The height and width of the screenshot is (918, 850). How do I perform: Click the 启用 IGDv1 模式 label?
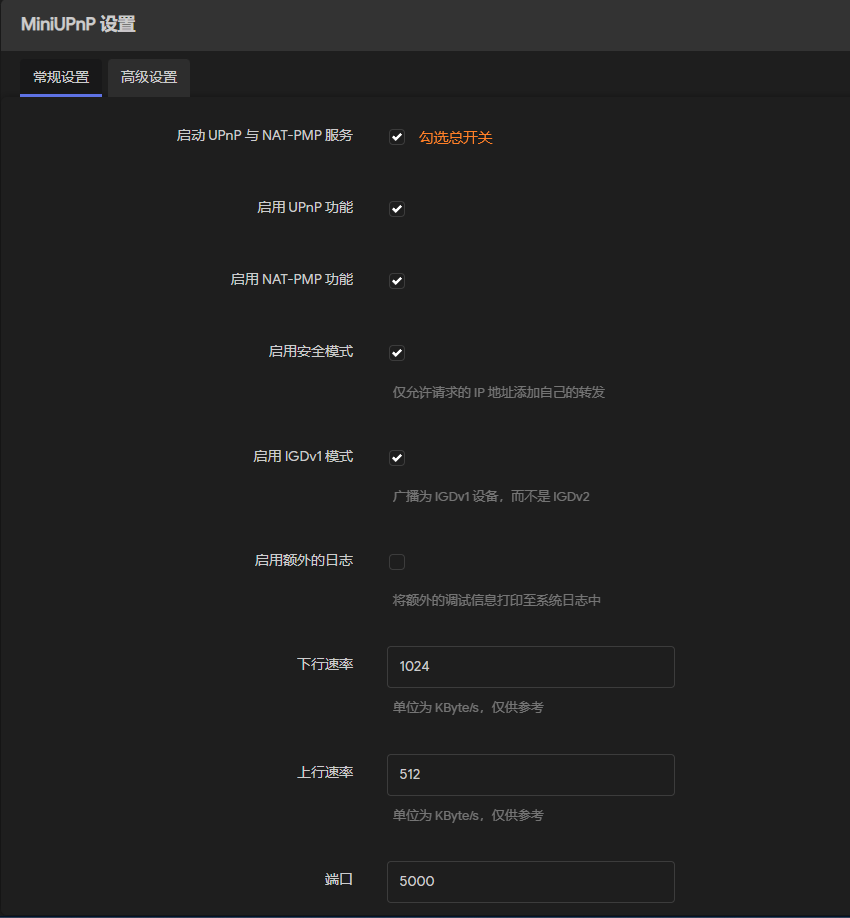pyautogui.click(x=303, y=456)
